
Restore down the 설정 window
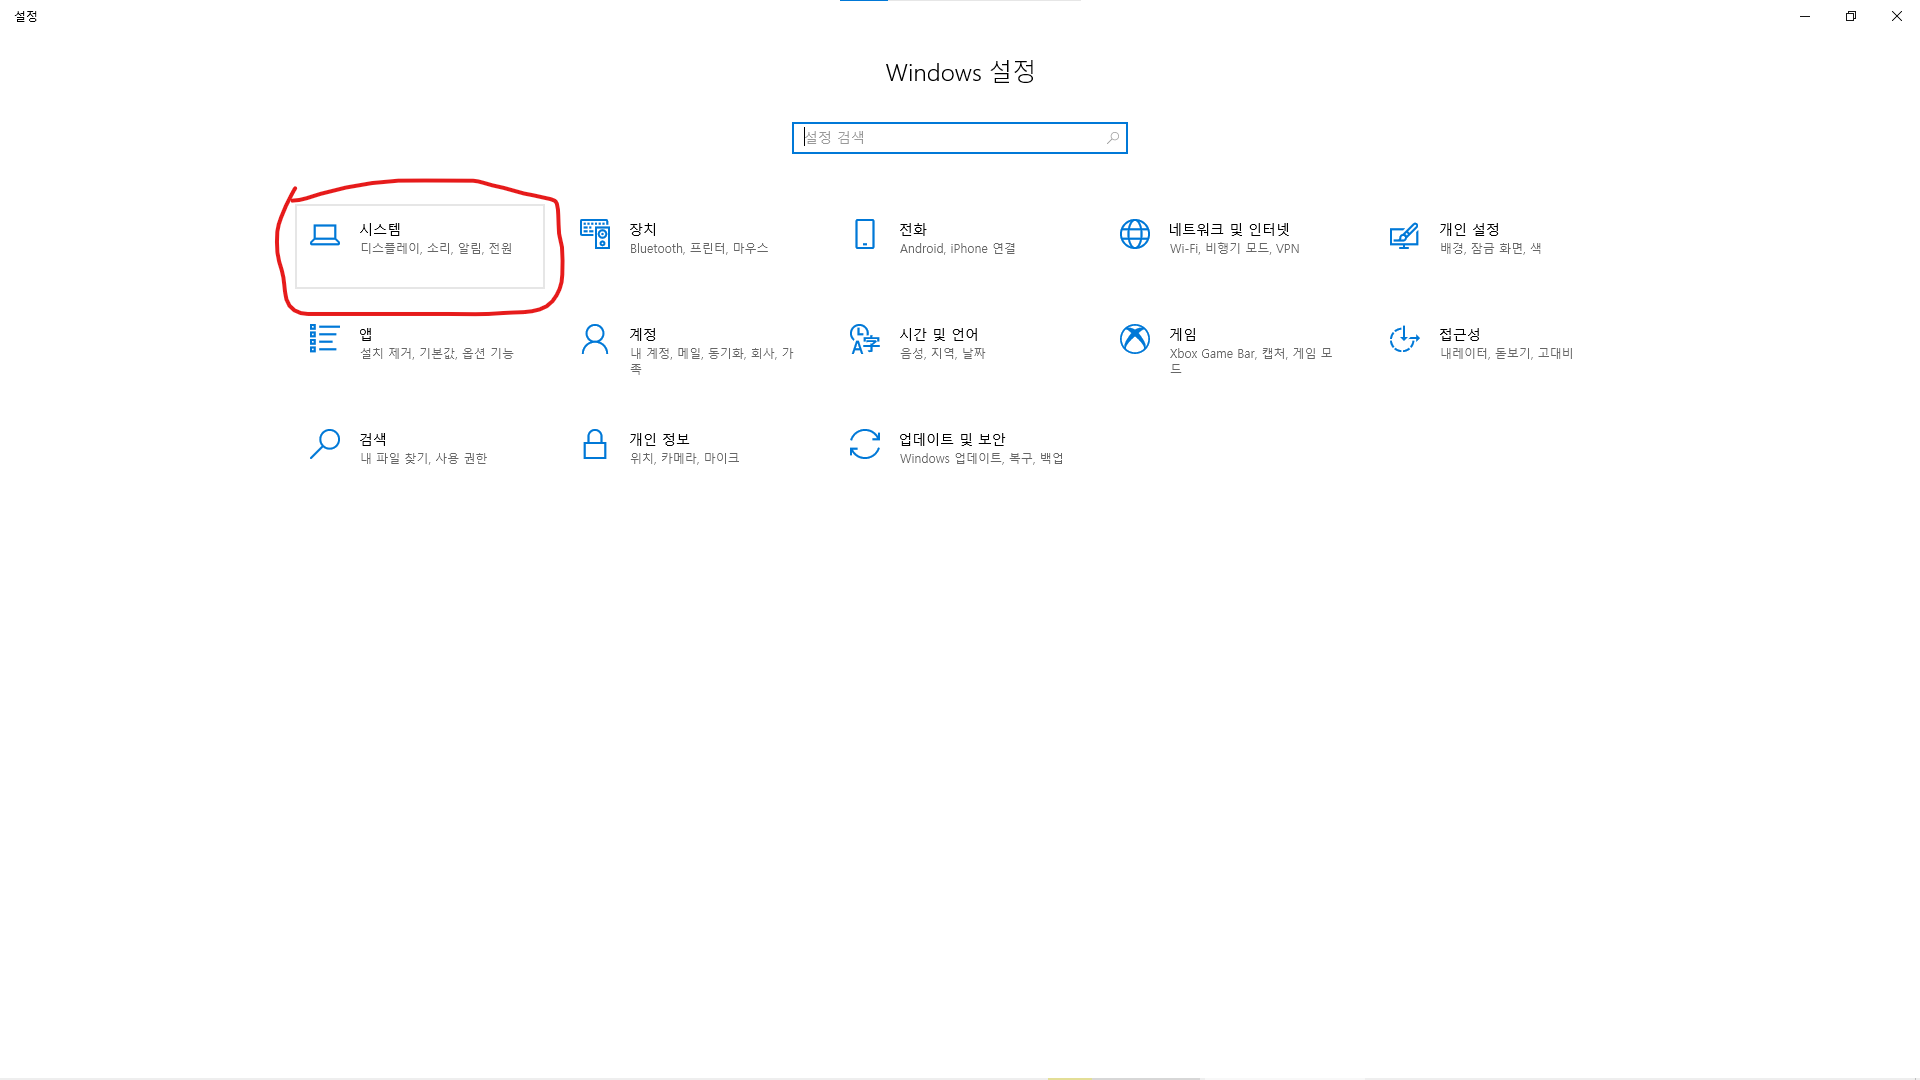pyautogui.click(x=1851, y=16)
